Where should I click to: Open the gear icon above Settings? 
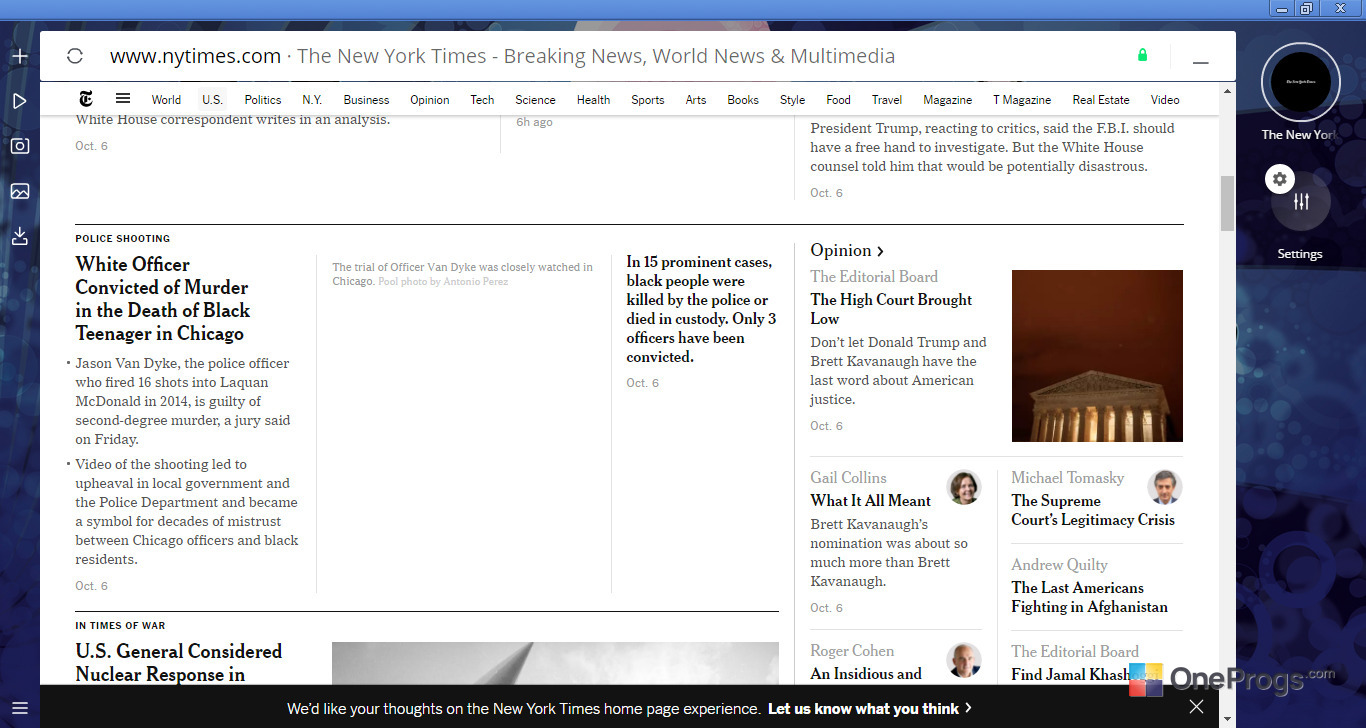(x=1280, y=179)
